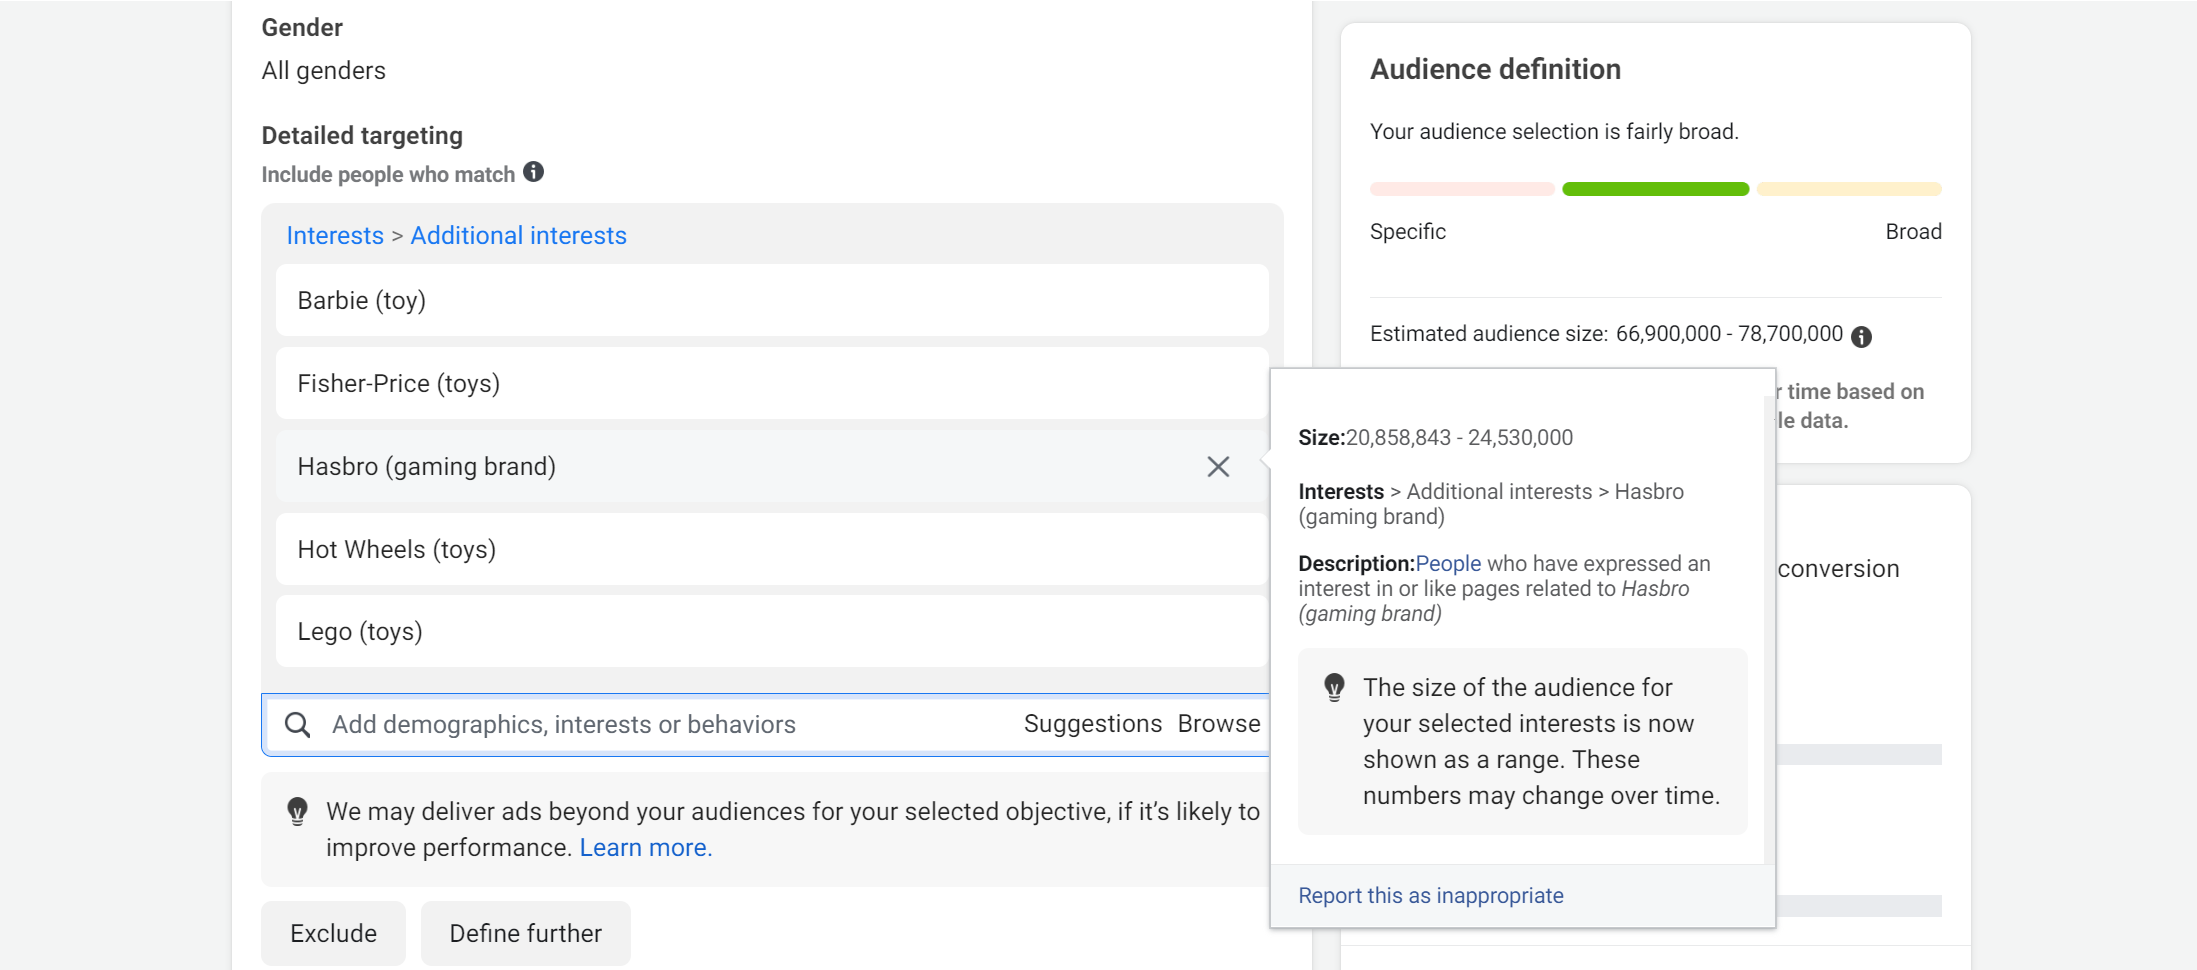The image size is (2197, 970).
Task: Click the Detailed targeting heading
Action: 362,135
